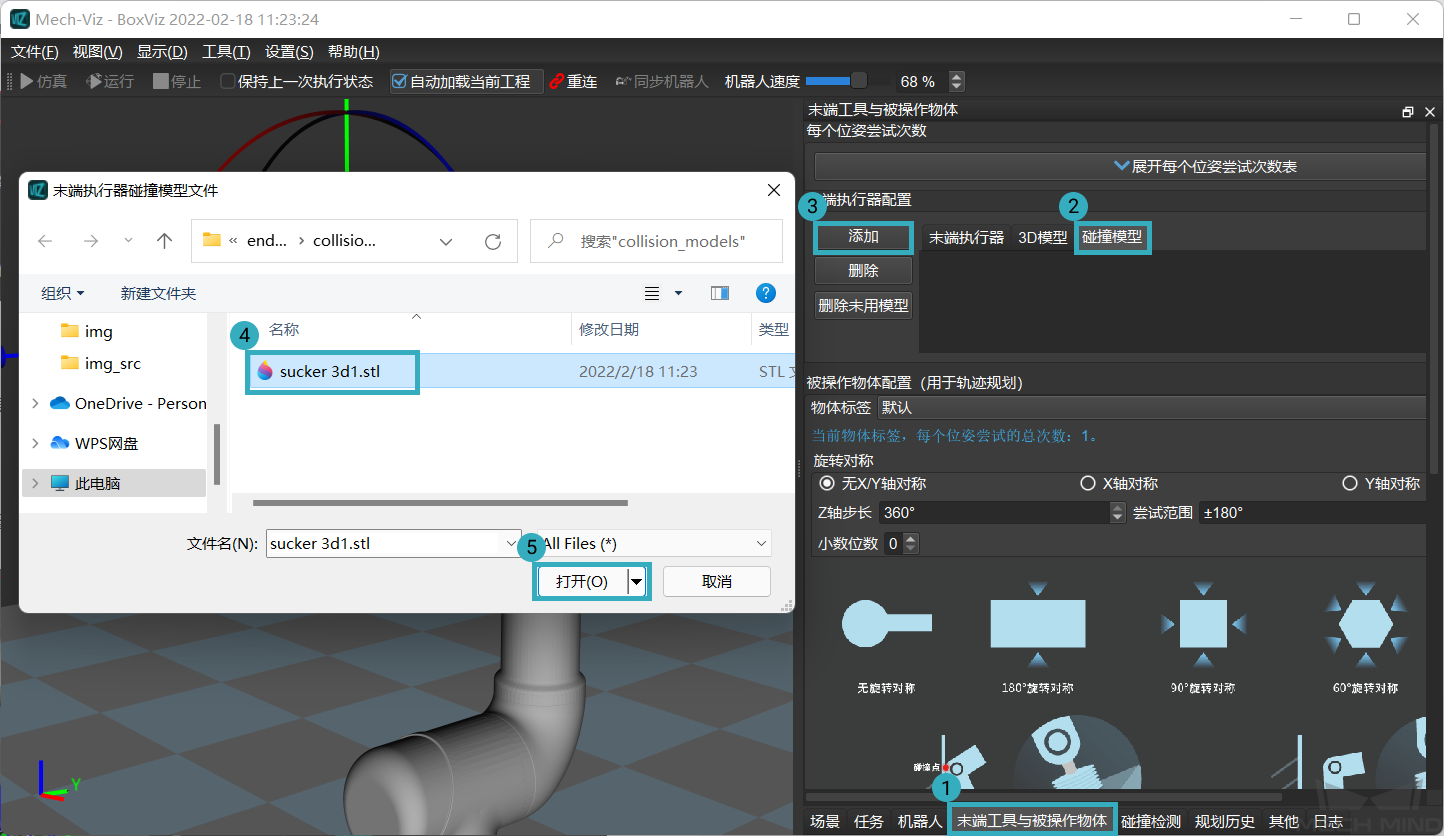Toggle the preview pane icon
1444x836 pixels.
pos(719,293)
